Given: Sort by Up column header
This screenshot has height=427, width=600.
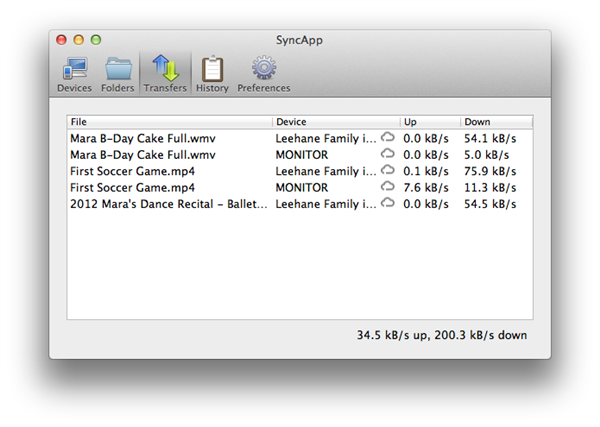Looking at the screenshot, I should point(430,122).
